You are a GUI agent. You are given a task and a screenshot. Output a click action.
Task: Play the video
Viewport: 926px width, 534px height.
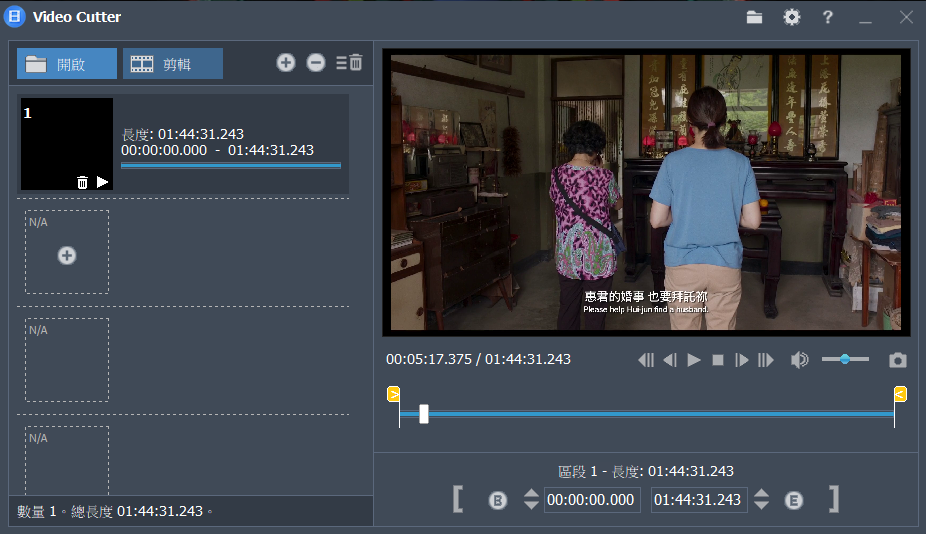(694, 360)
